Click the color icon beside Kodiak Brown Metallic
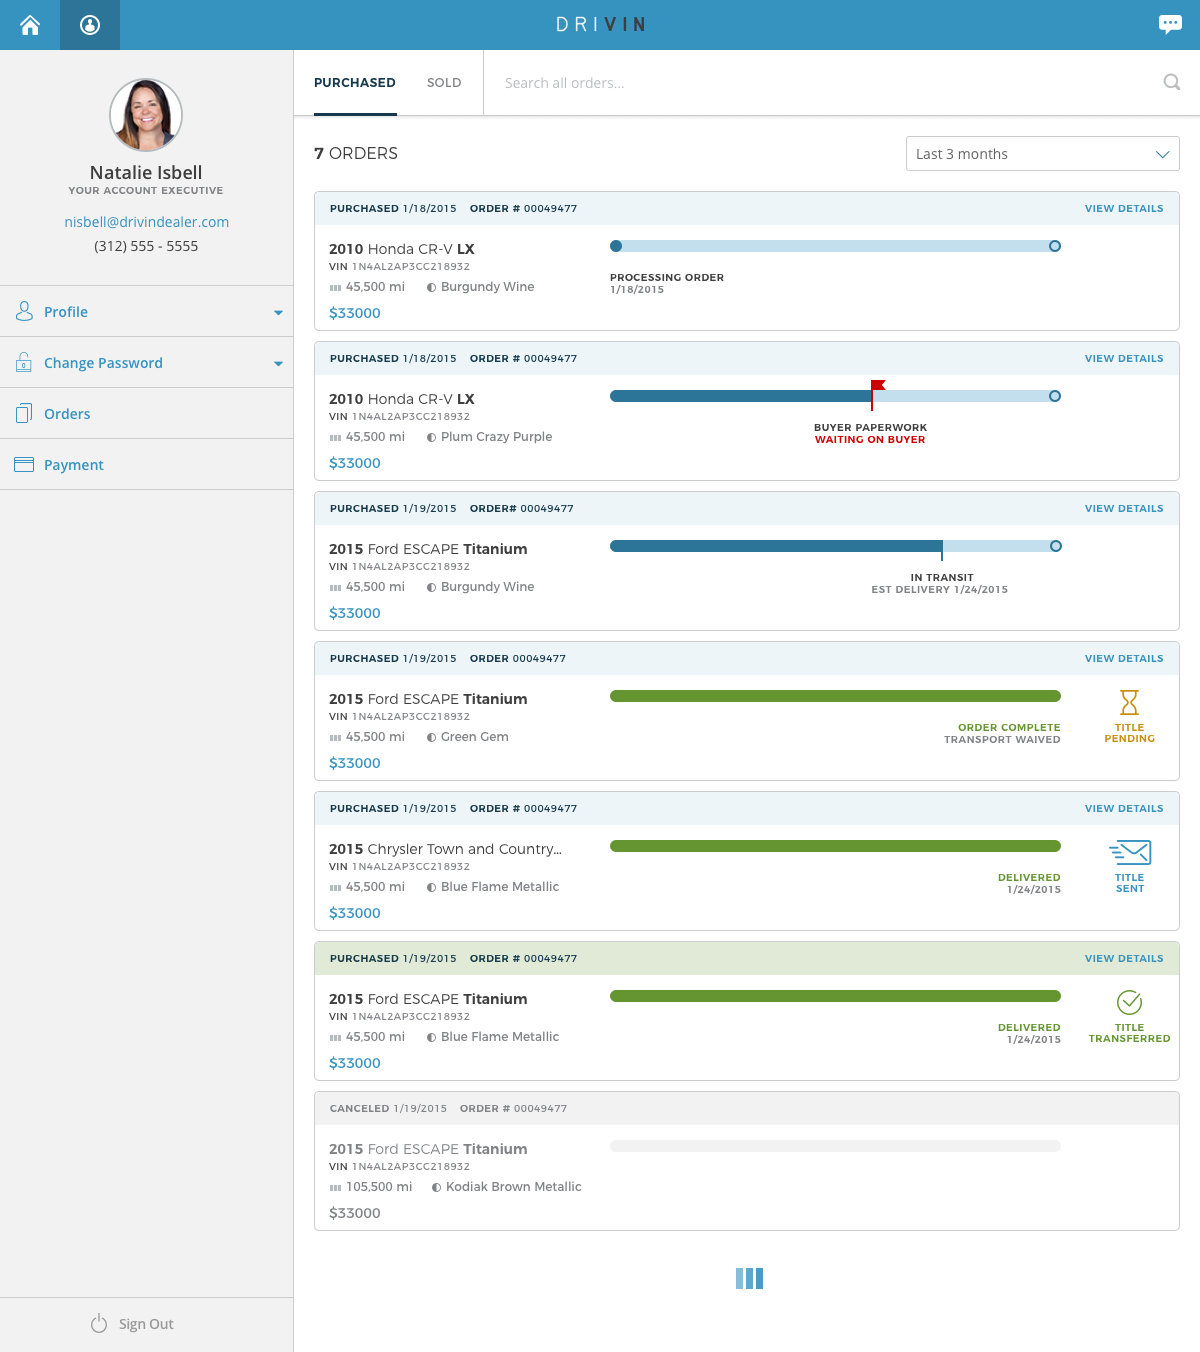The width and height of the screenshot is (1200, 1352). [436, 1187]
